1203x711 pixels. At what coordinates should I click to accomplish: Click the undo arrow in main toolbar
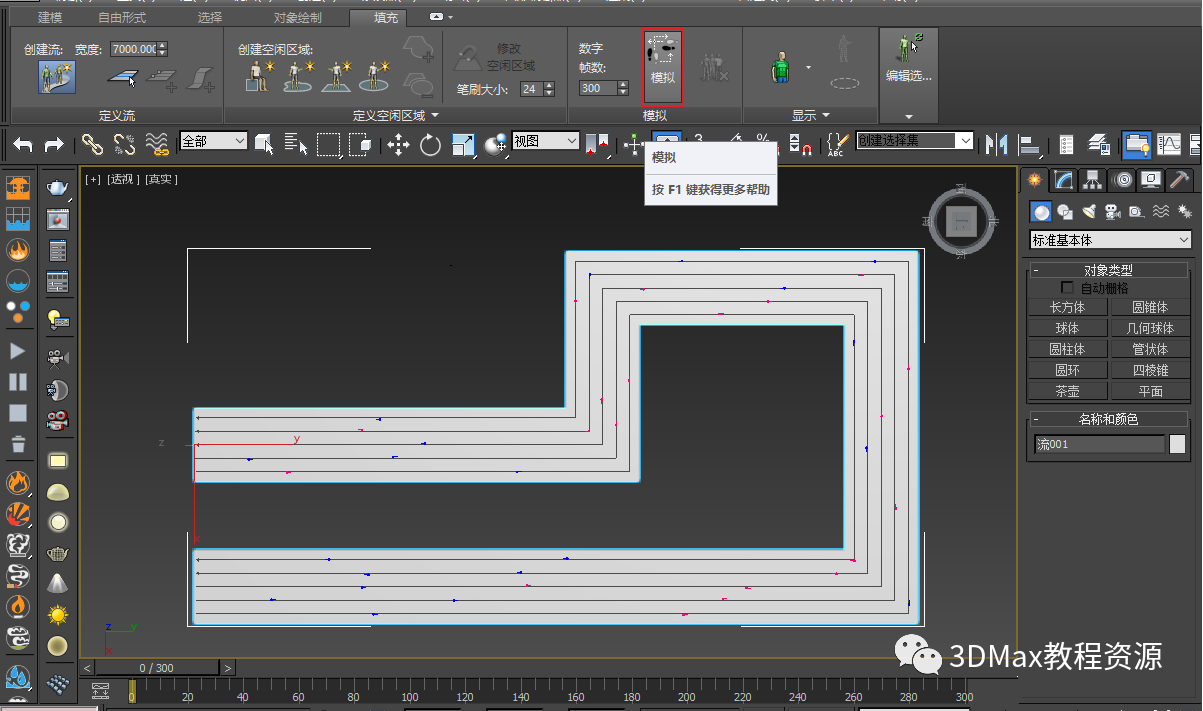23,145
